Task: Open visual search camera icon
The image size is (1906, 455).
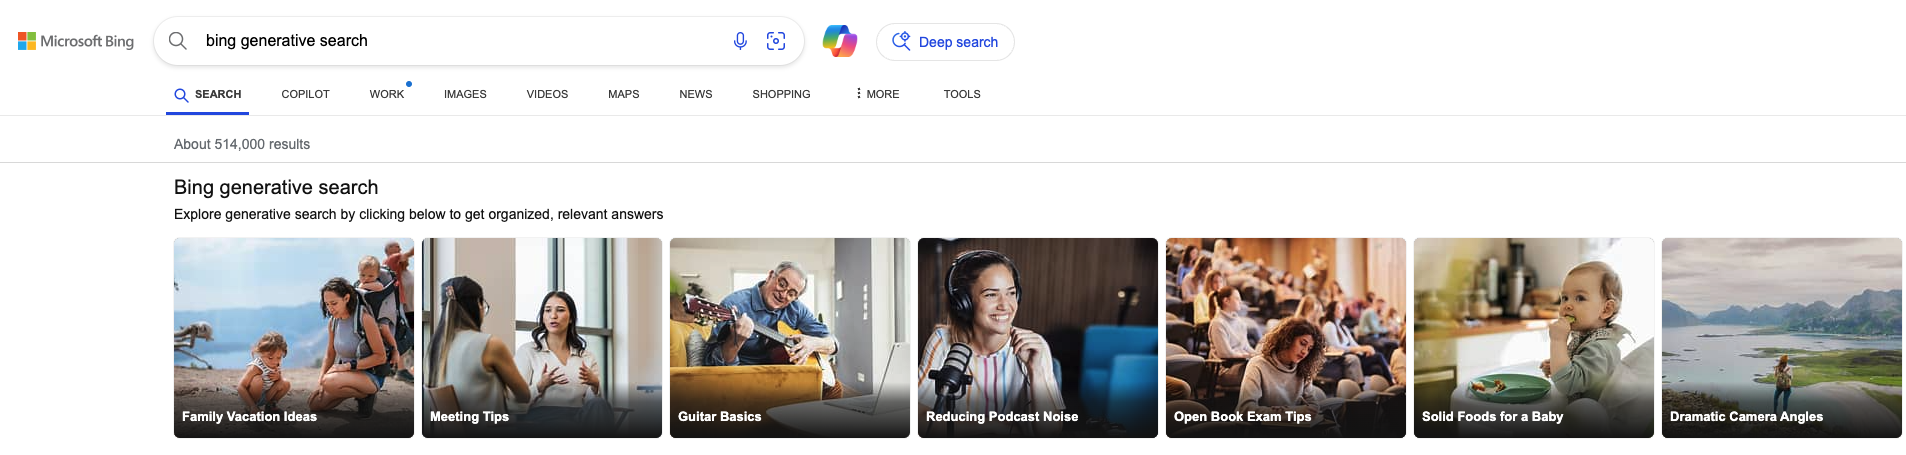Action: click(x=776, y=41)
